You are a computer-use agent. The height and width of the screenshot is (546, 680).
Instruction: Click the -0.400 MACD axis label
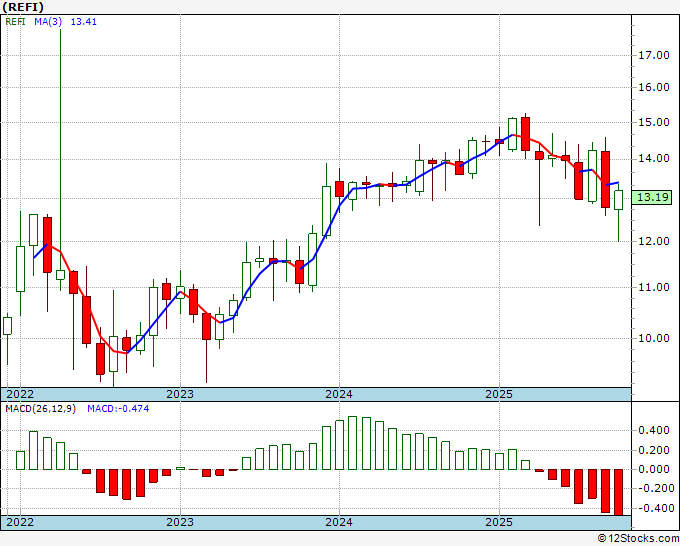click(x=654, y=508)
